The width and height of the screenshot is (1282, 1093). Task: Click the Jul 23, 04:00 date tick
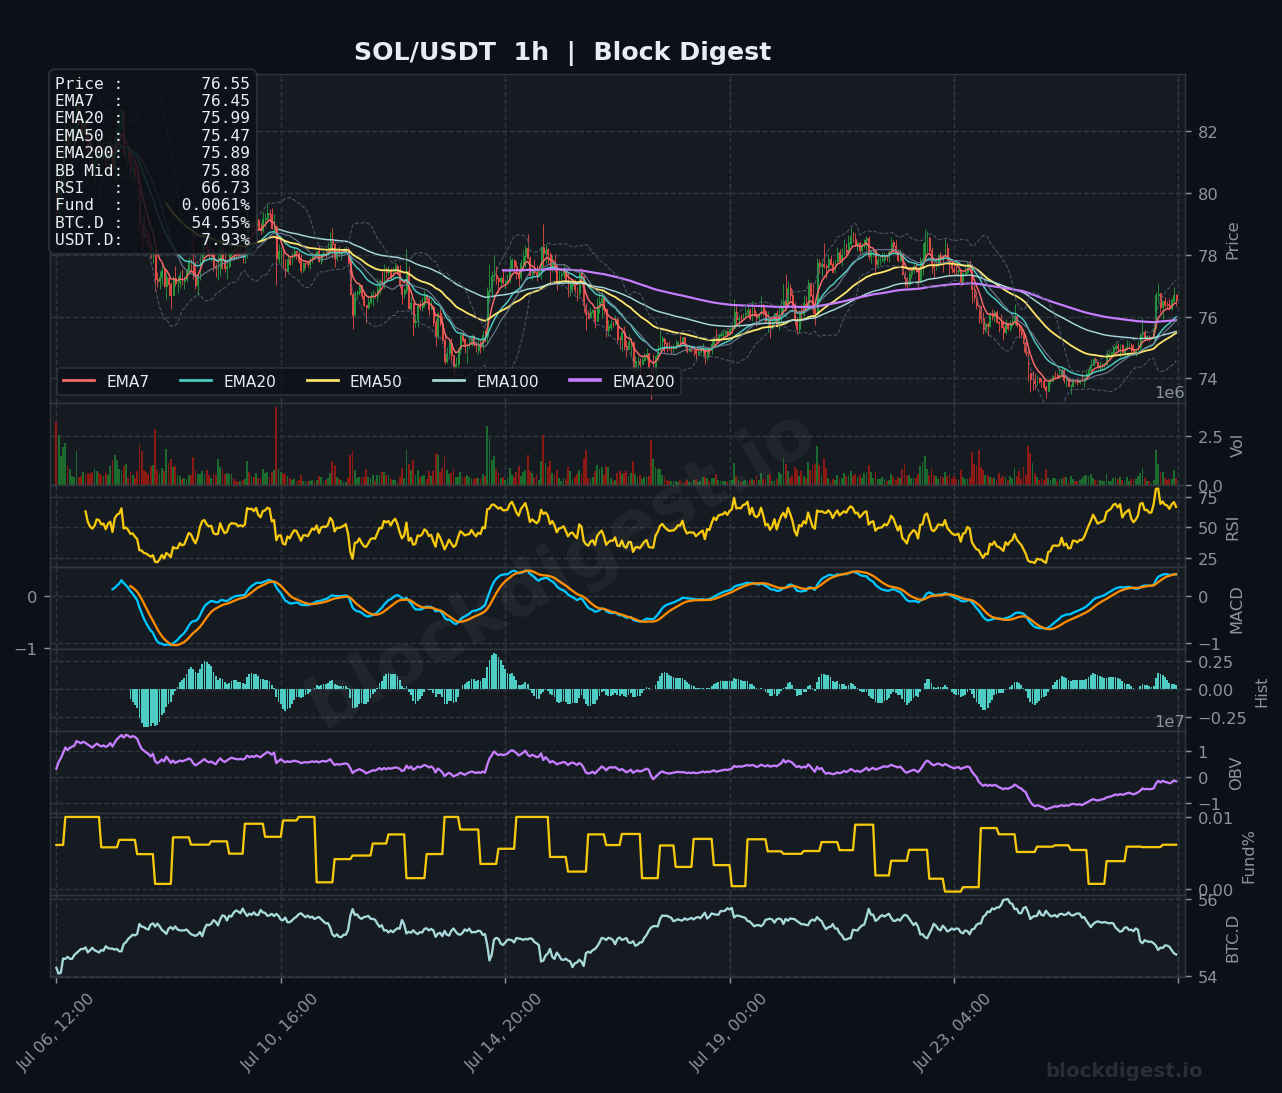[x=953, y=1032]
